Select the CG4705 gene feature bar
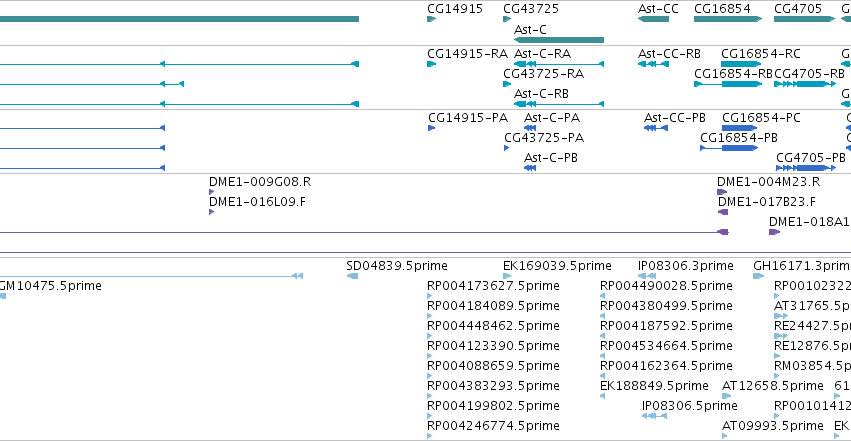This screenshot has width=851, height=441. (804, 19)
